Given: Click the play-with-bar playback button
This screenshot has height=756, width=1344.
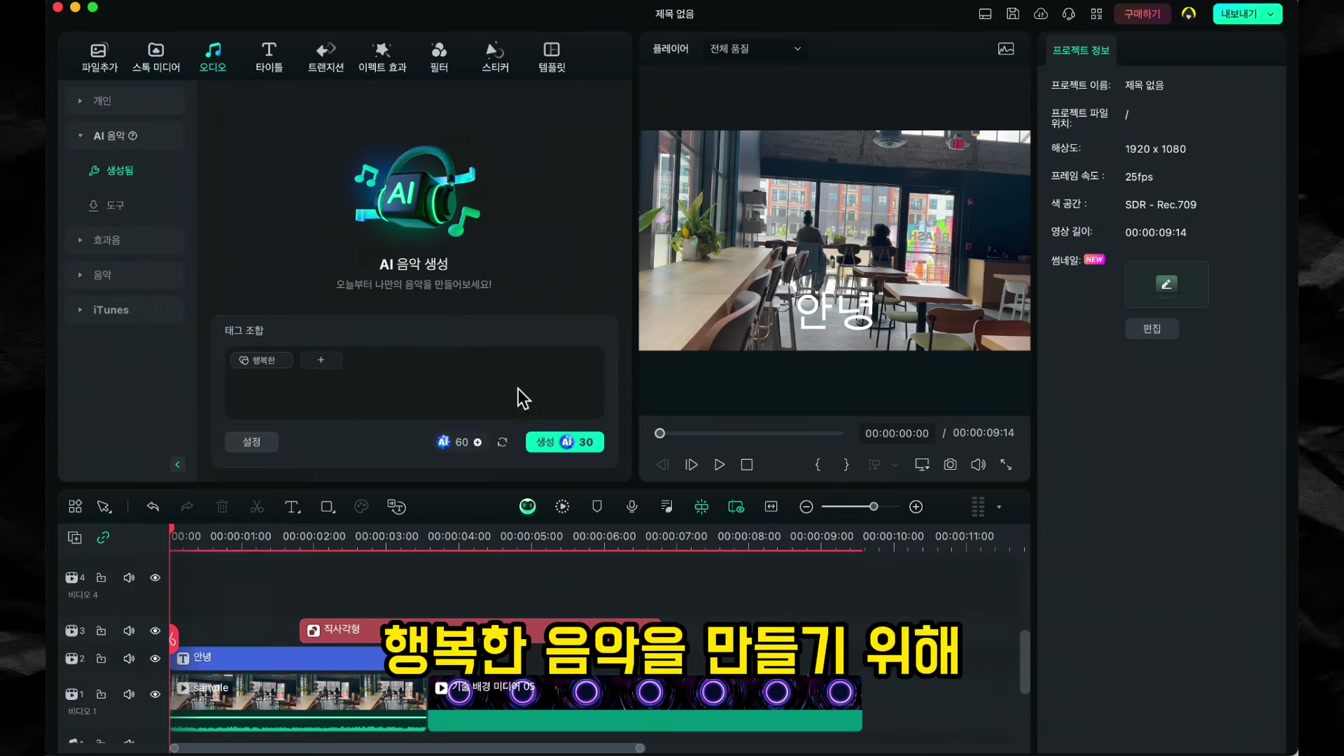Looking at the screenshot, I should pyautogui.click(x=691, y=465).
